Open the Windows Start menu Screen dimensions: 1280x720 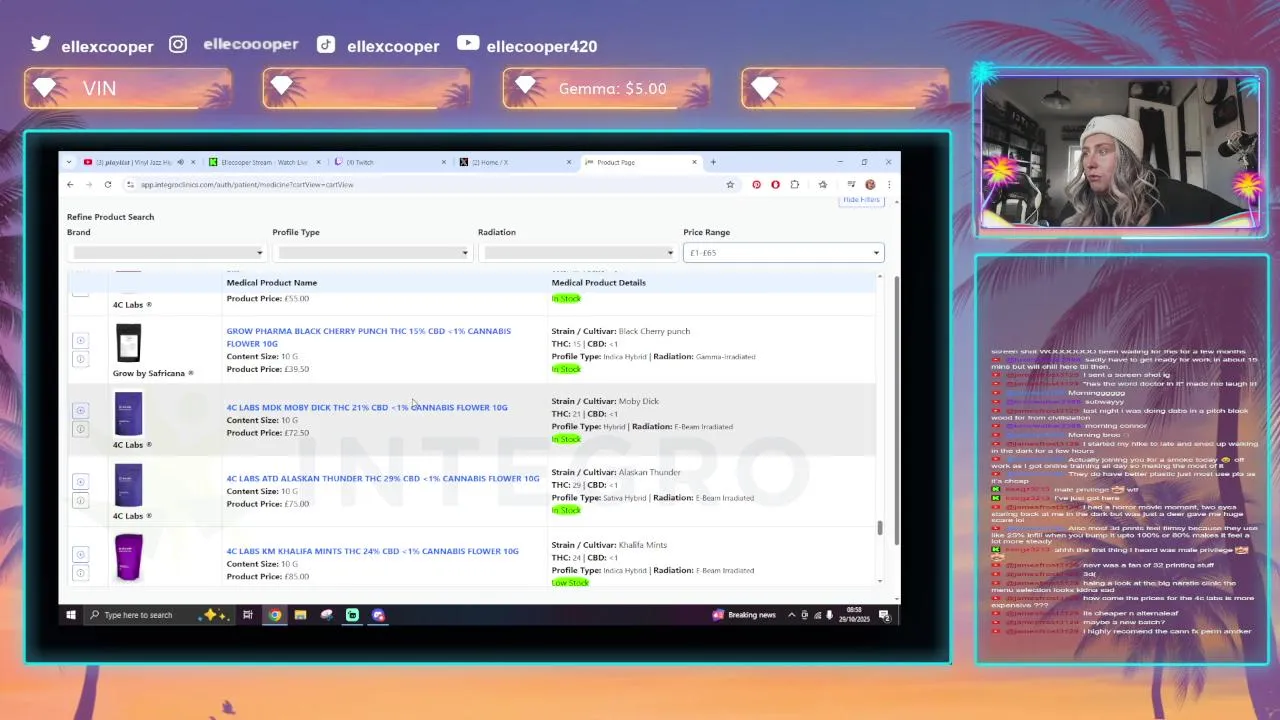[x=71, y=615]
